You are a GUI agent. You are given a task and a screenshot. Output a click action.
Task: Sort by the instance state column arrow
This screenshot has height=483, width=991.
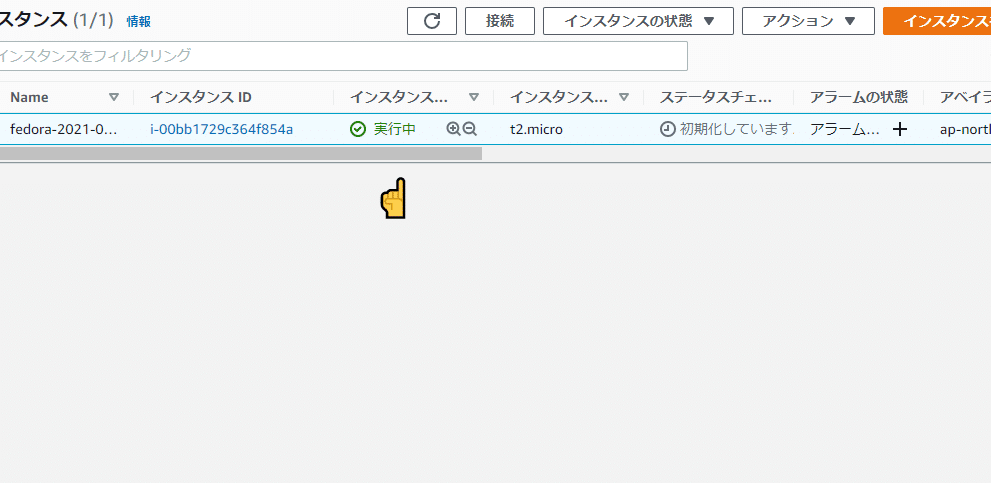coord(474,97)
